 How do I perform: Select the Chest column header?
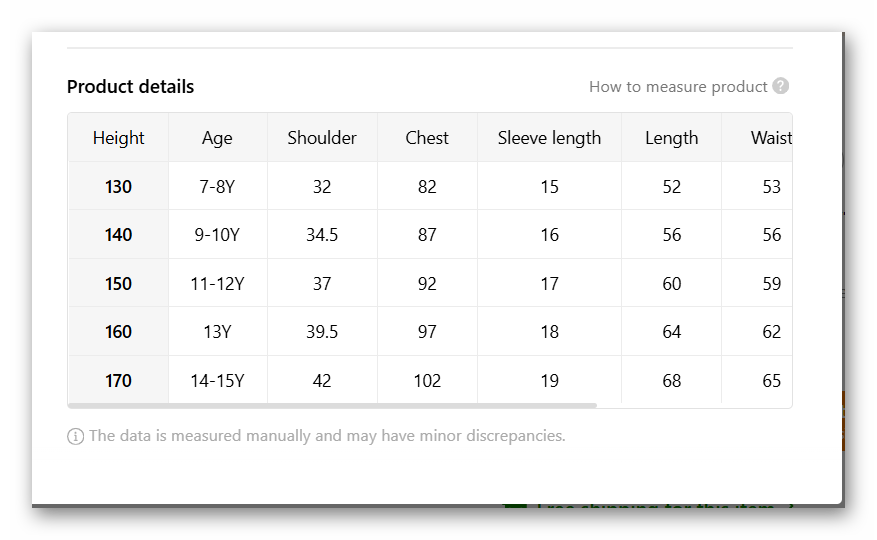pos(427,138)
